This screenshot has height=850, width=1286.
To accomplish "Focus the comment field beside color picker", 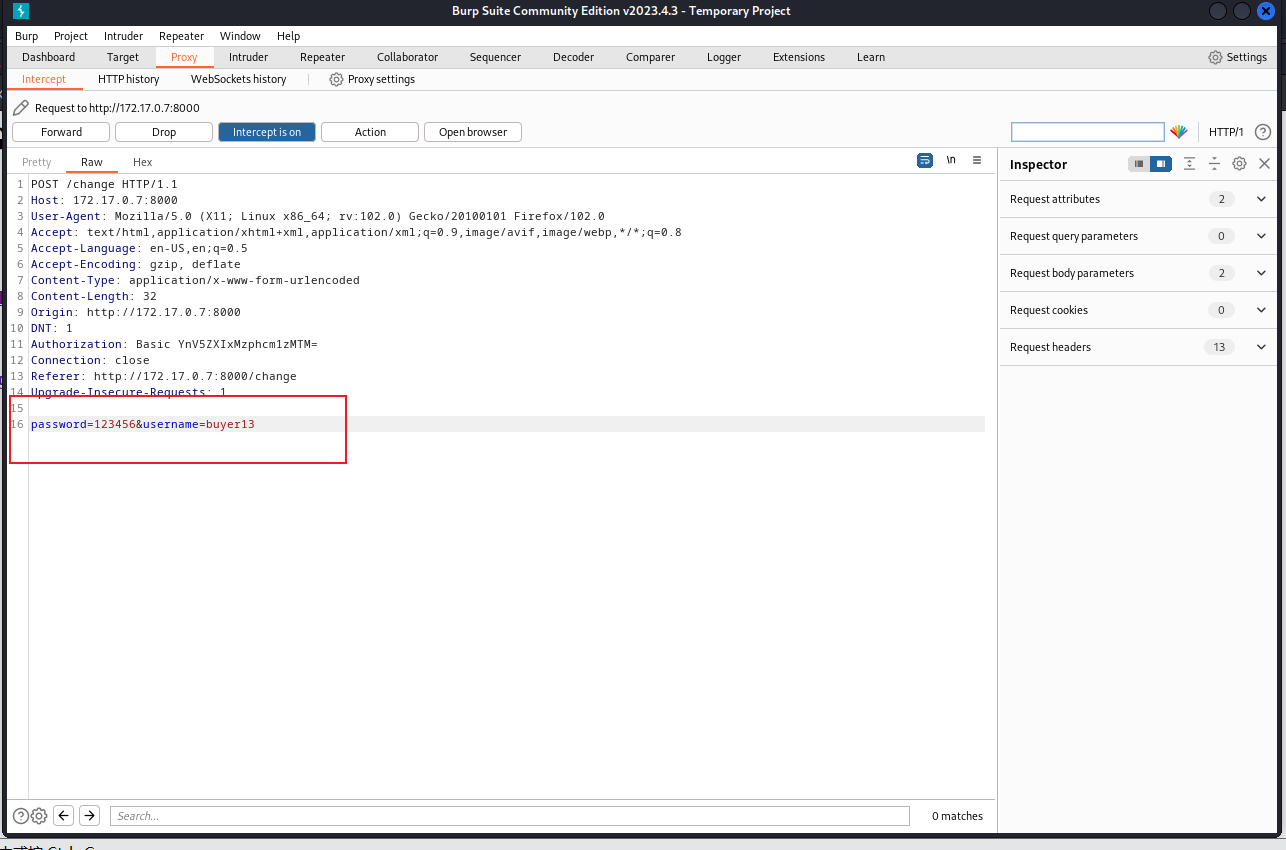I will pos(1088,132).
